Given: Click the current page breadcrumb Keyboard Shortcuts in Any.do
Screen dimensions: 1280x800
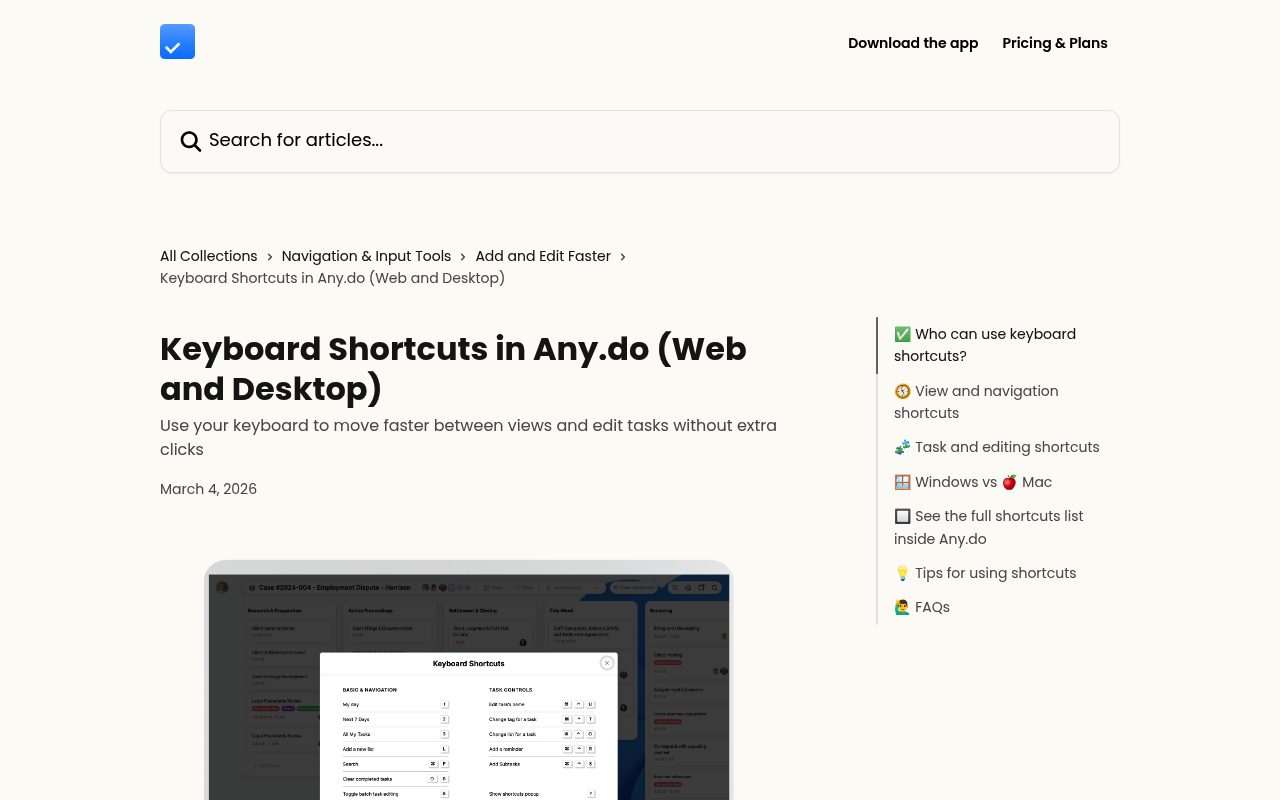Looking at the screenshot, I should (332, 278).
